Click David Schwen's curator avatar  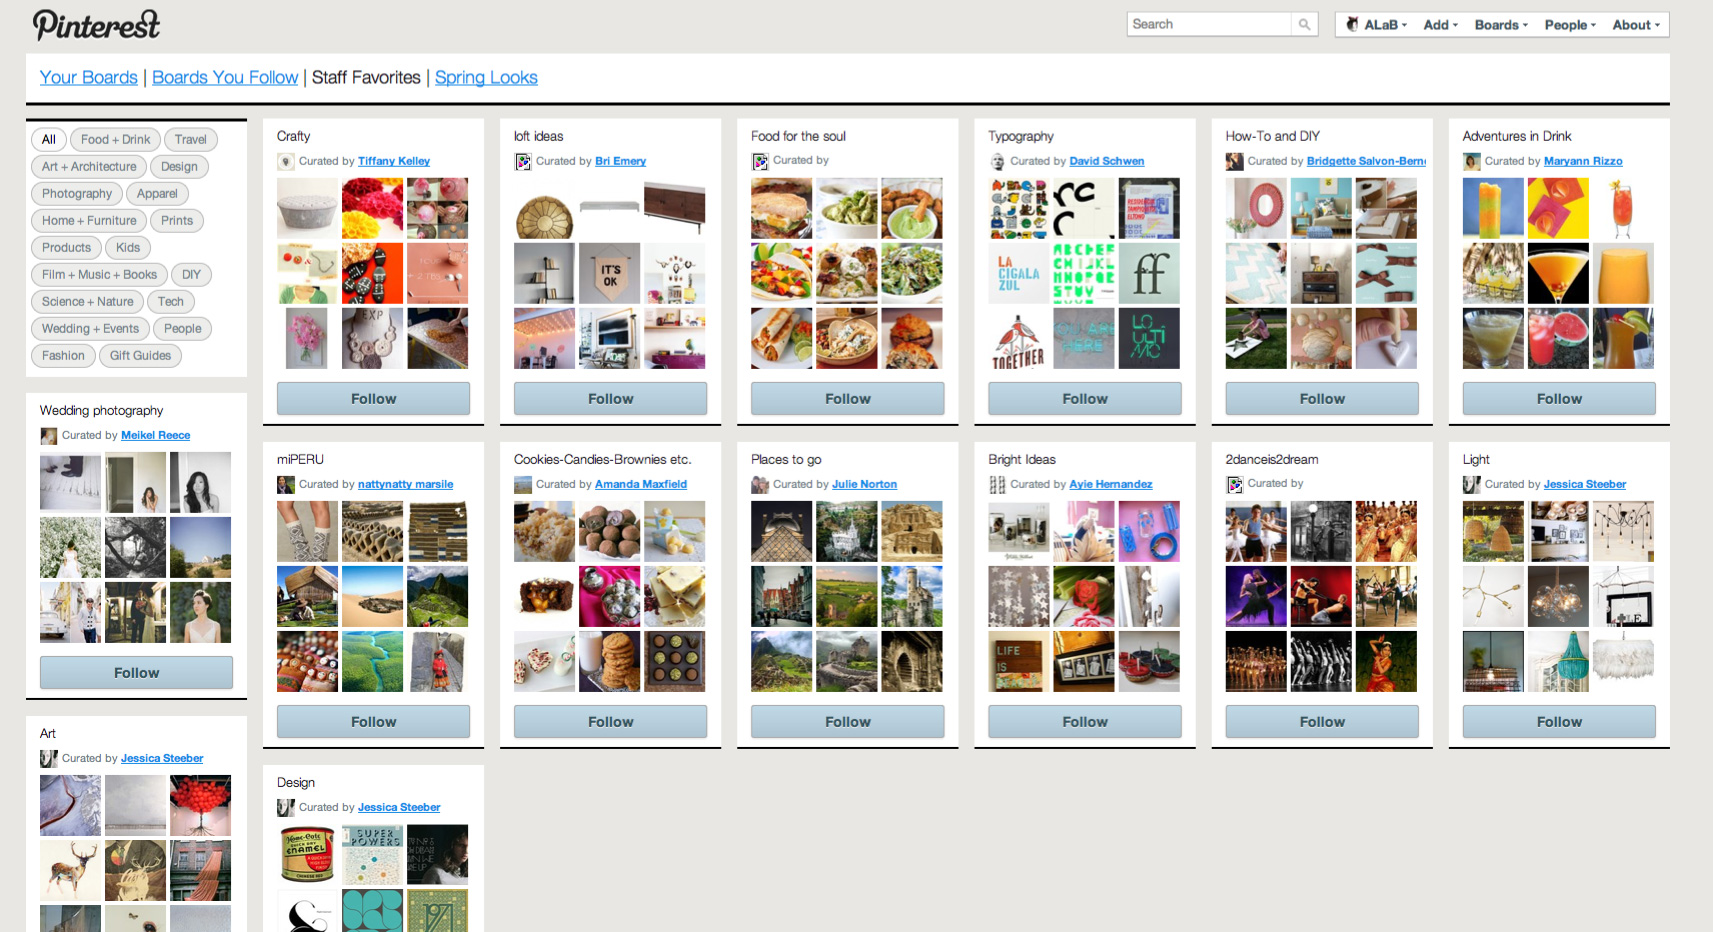point(997,161)
